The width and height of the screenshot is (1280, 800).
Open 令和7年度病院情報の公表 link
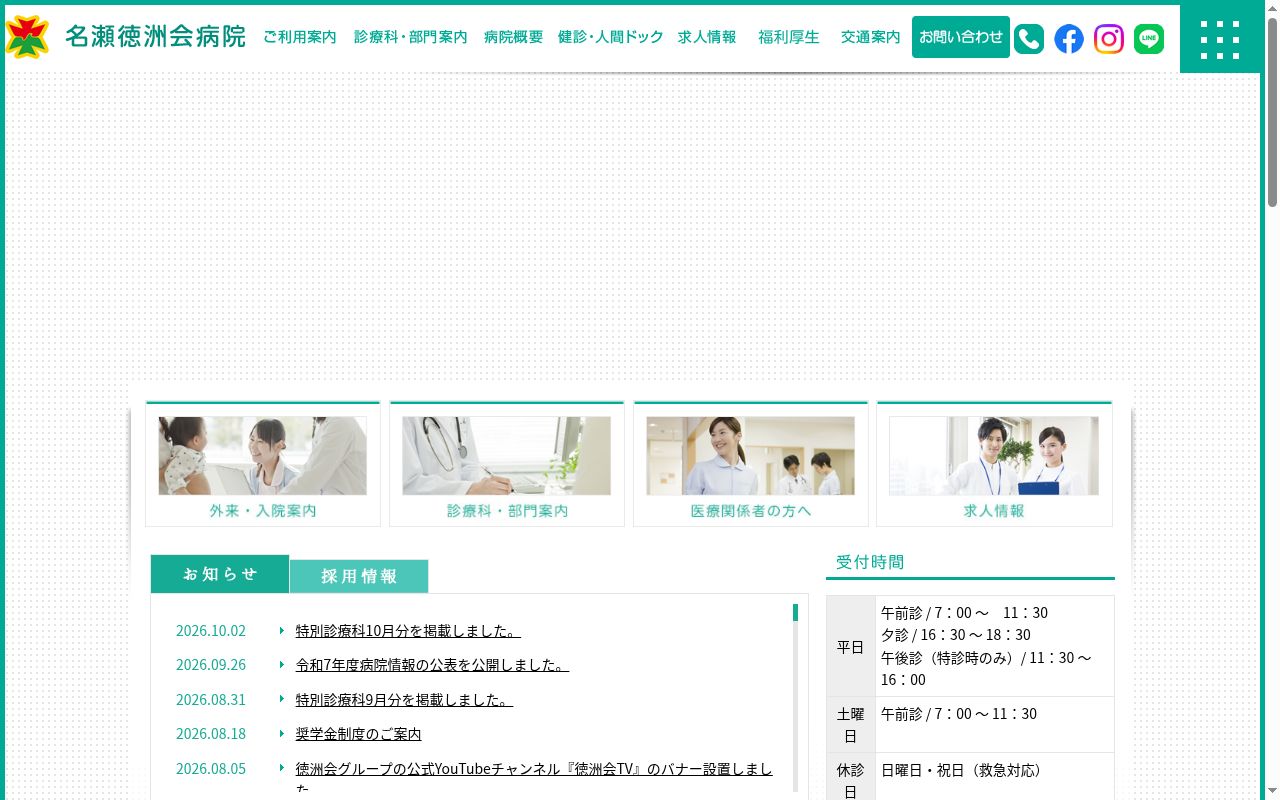pos(432,665)
